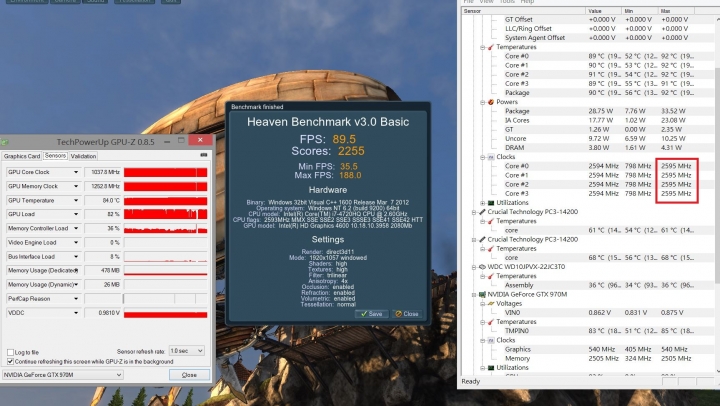Click chip icon beside CPU Utilizations node
Screen dimensions: 720x406
(491, 203)
